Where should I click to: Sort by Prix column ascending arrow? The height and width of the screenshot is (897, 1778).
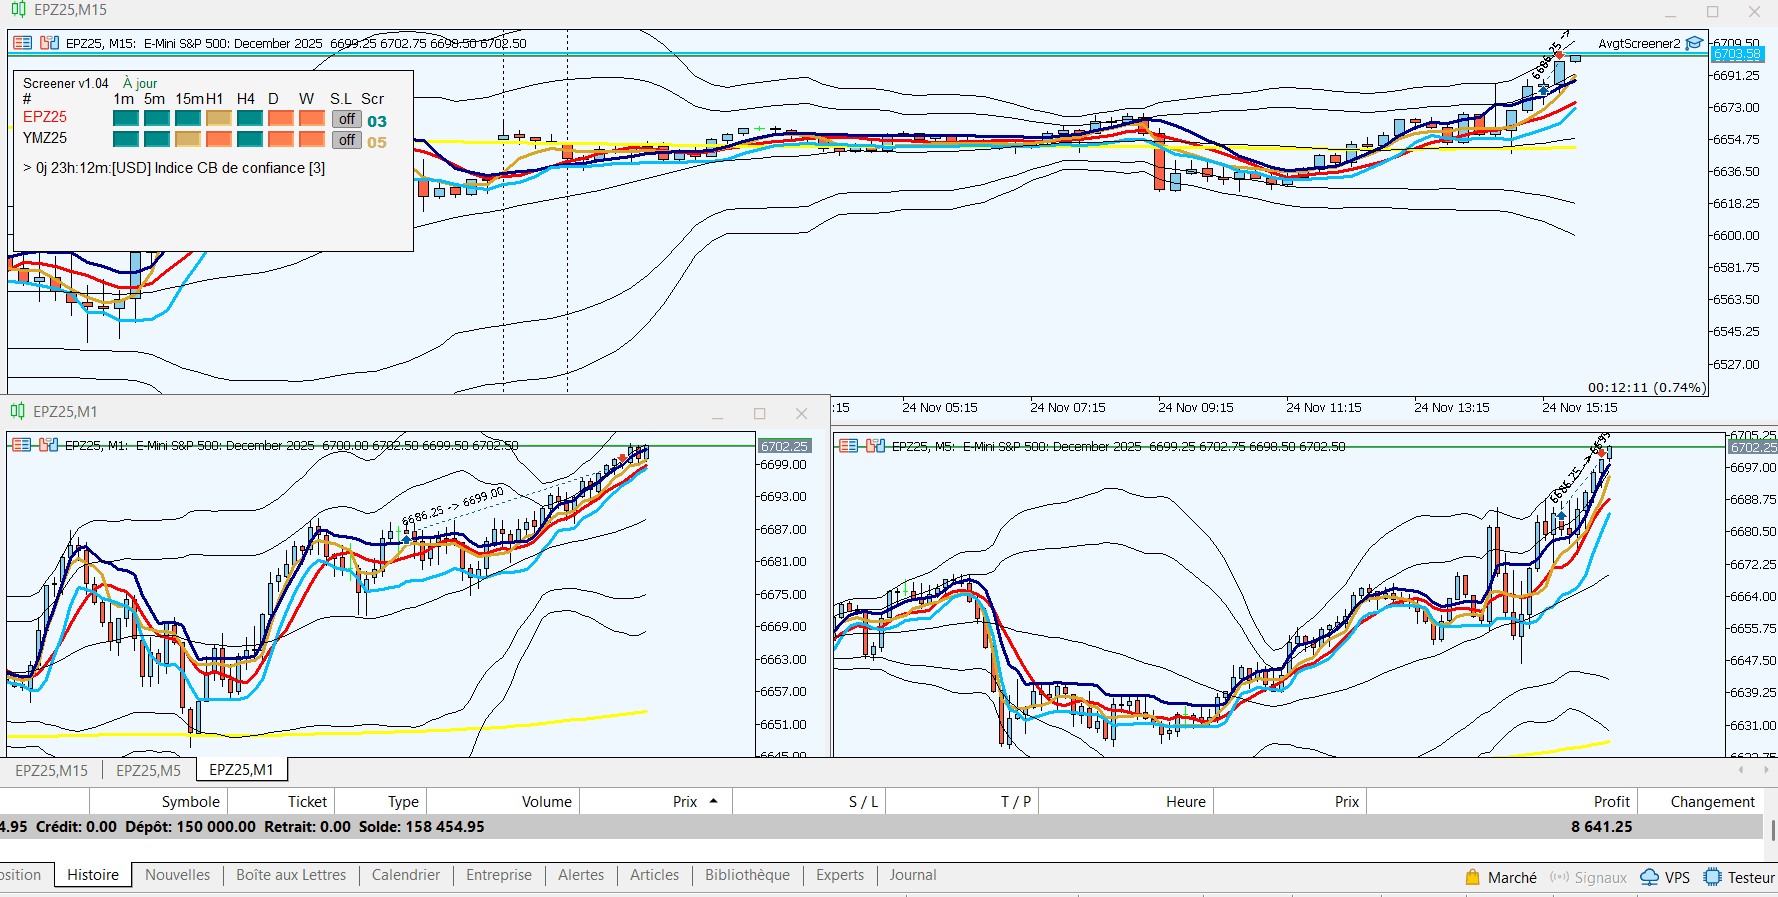click(x=714, y=801)
